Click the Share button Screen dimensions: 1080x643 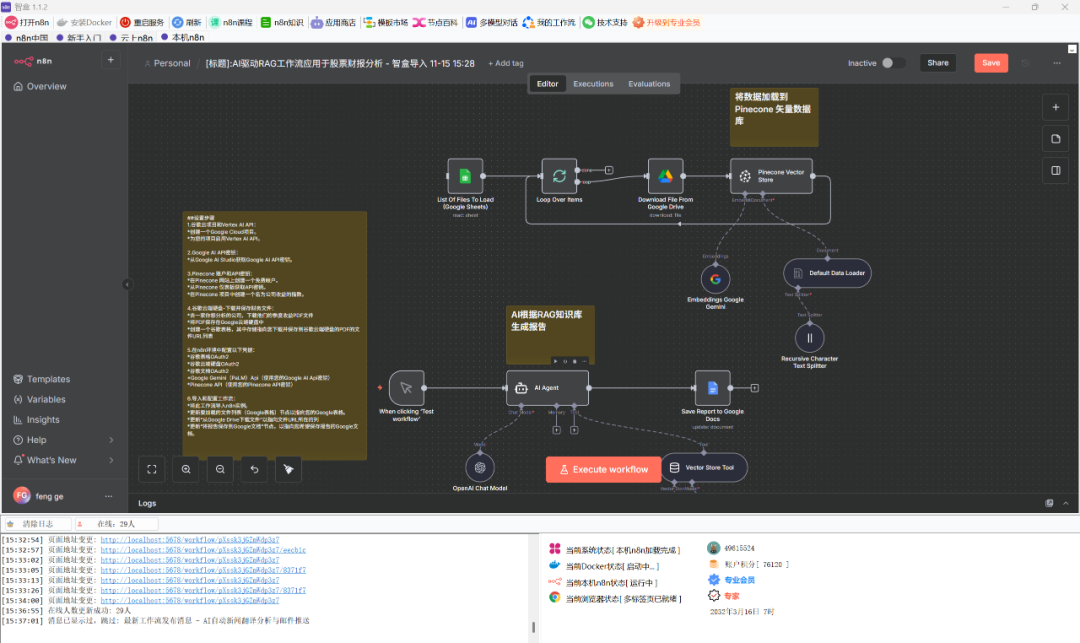937,63
